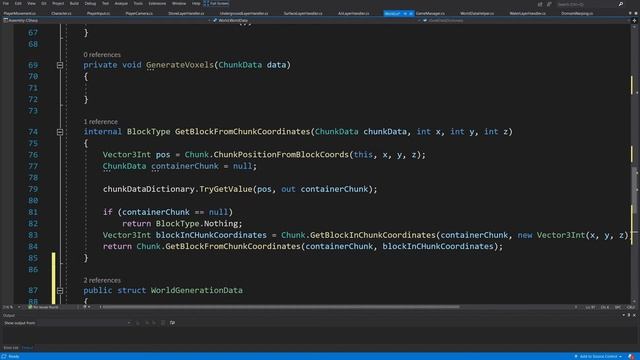
Task: Click the SPC indentation indicator
Action: [618, 307]
